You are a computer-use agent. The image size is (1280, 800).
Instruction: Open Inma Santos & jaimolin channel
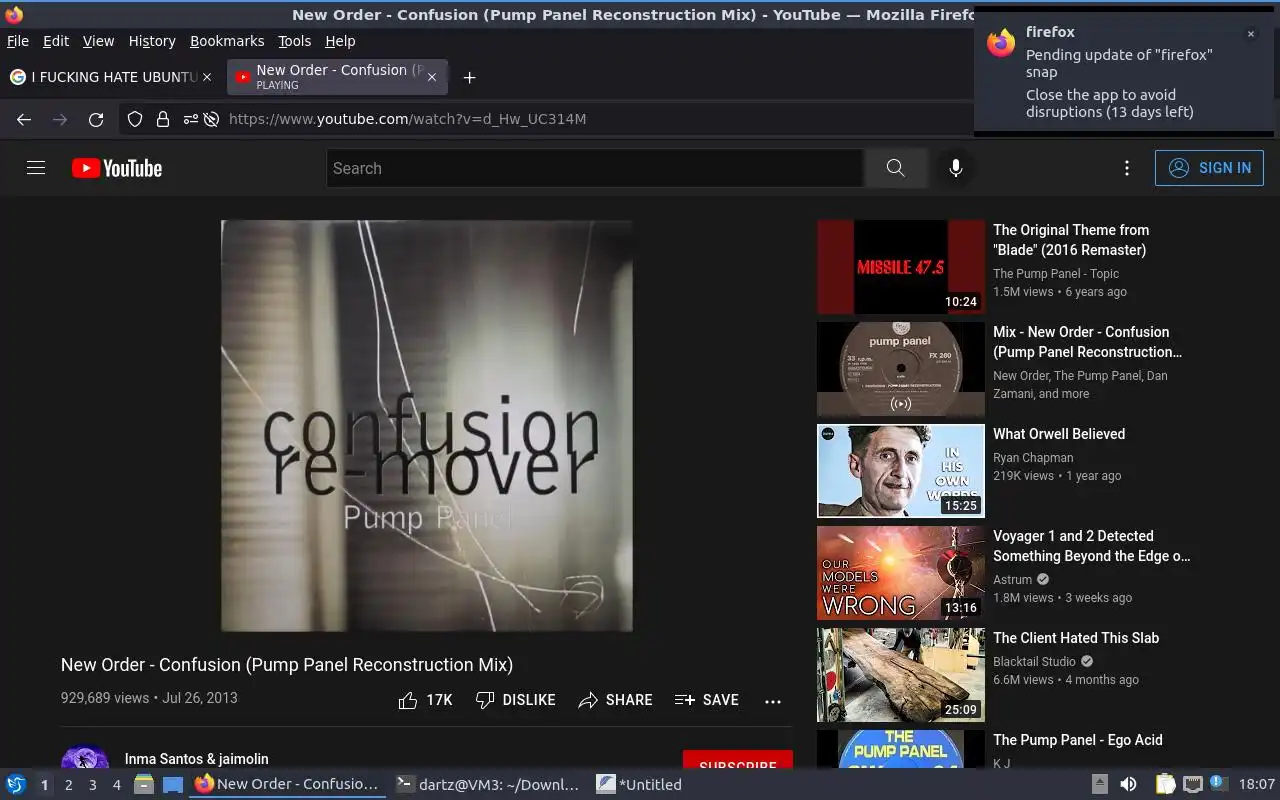pos(196,759)
